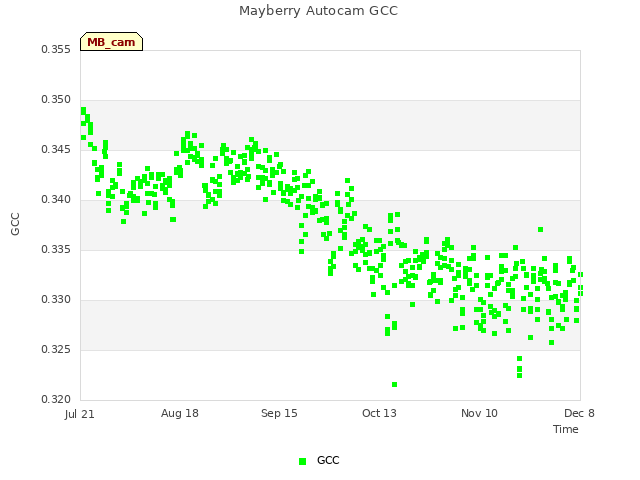640x480 pixels.
Task: Click the 0.335 y-axis tick label
Action: 56,249
